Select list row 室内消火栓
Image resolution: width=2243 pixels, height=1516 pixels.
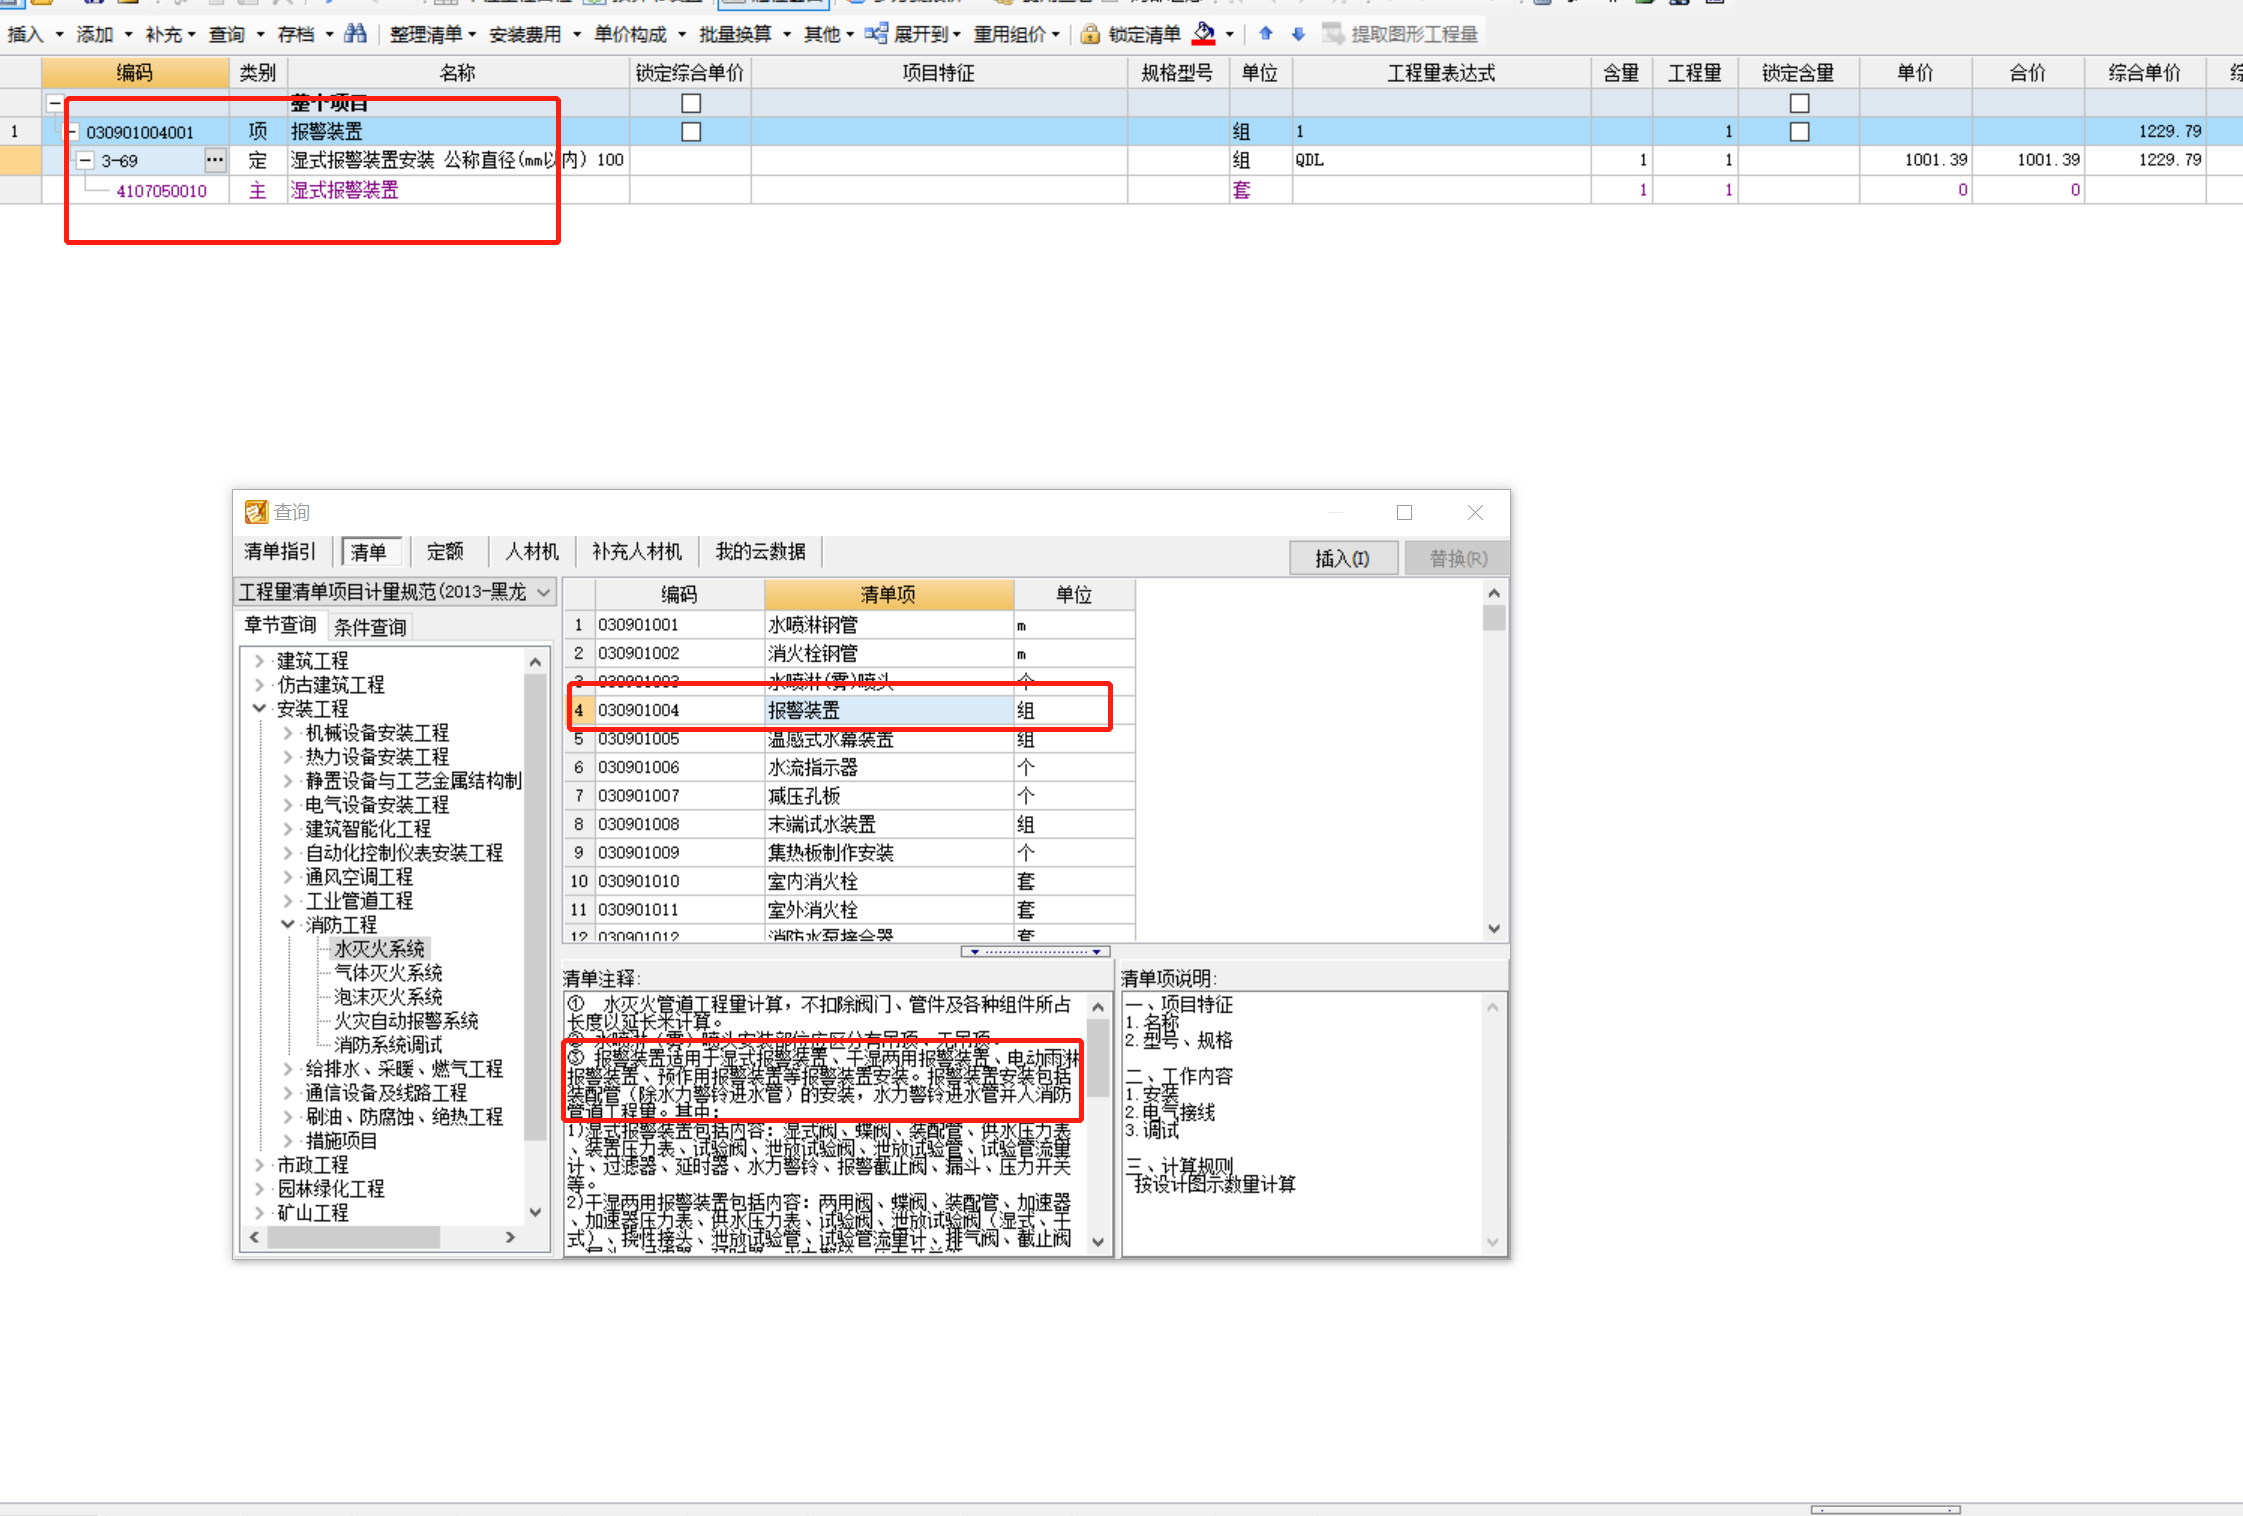850,881
